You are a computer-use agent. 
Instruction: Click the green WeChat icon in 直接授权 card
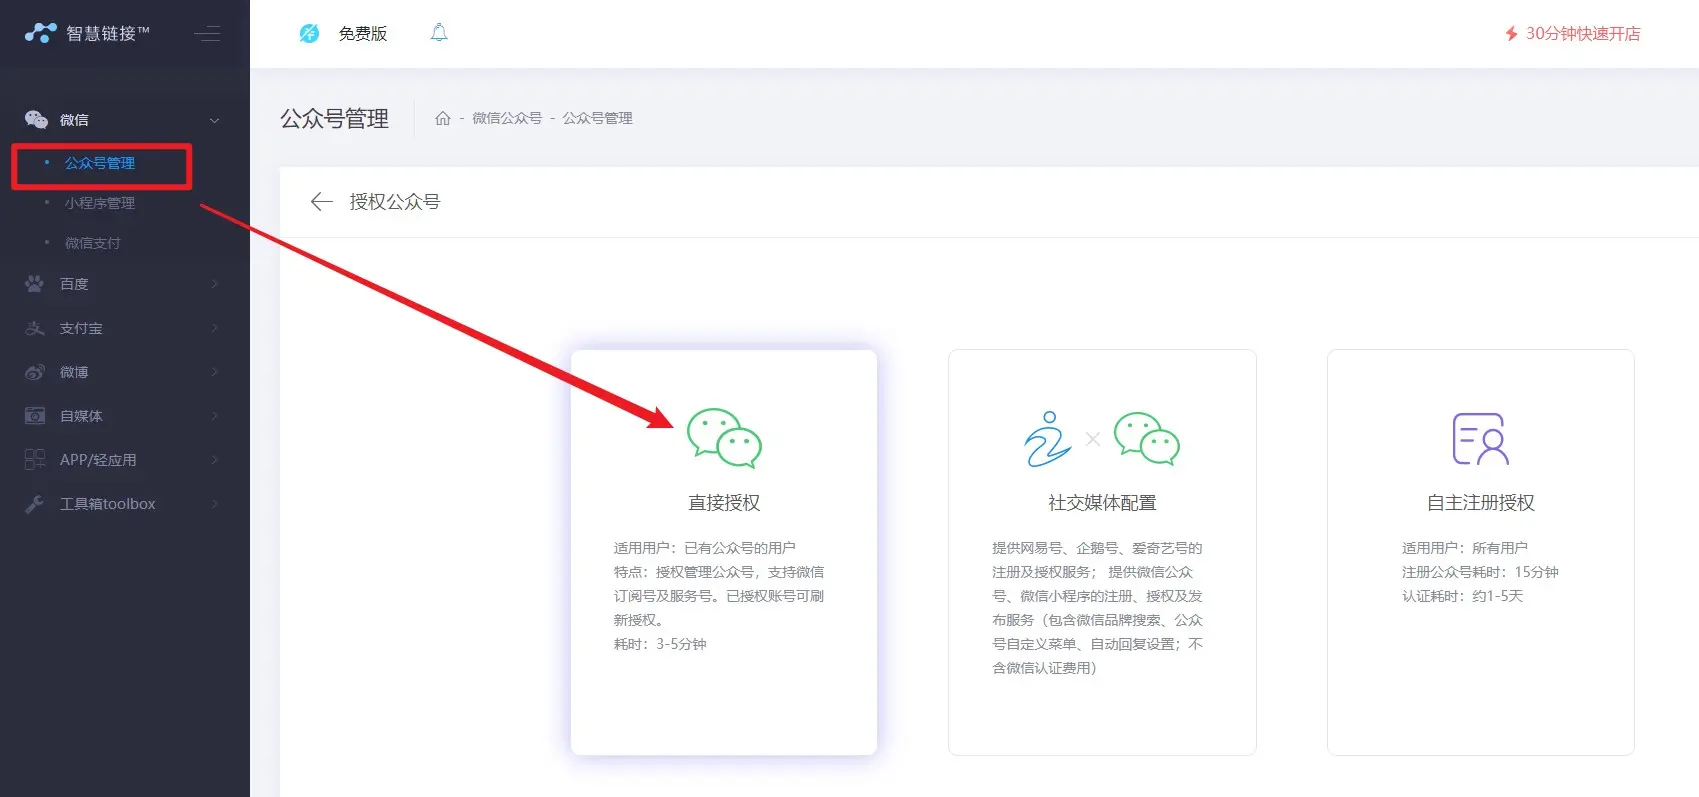pos(725,438)
